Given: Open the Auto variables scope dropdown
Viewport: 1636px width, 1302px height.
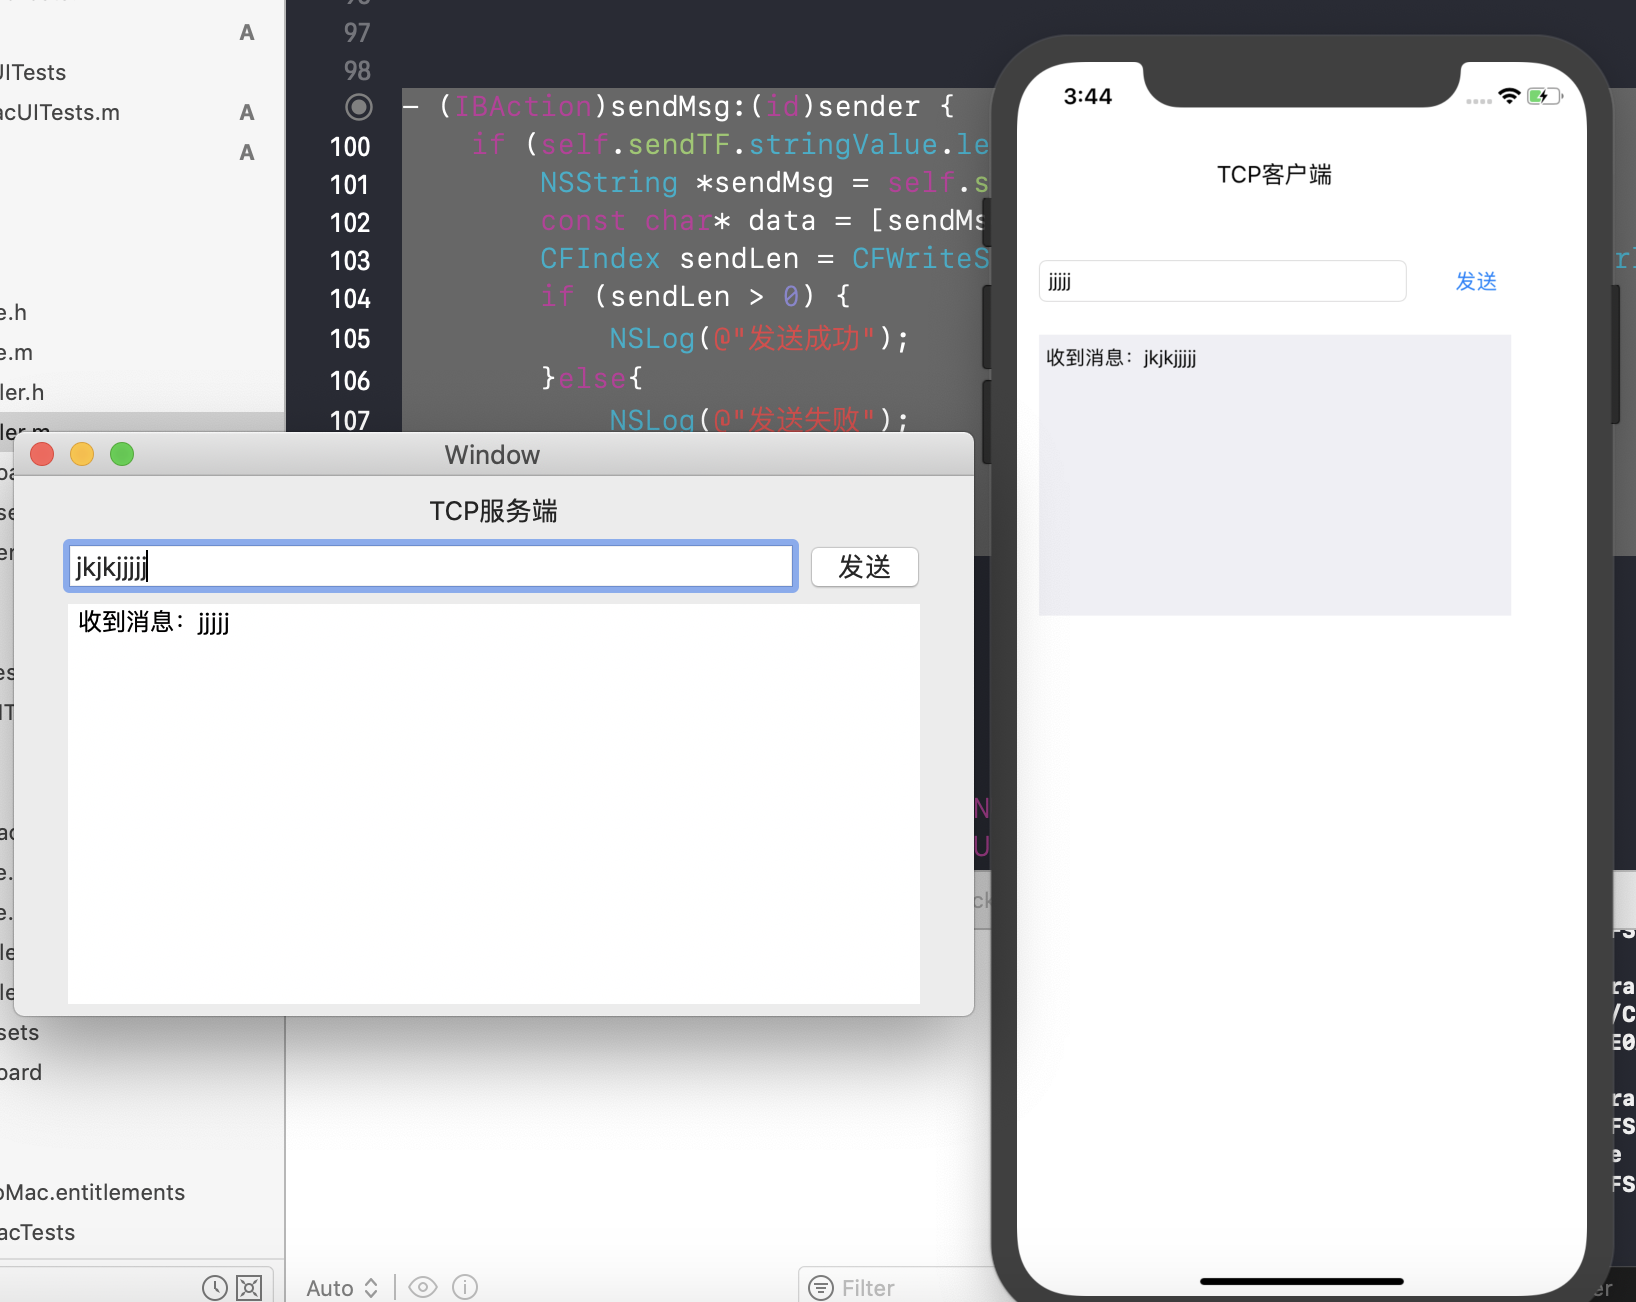Looking at the screenshot, I should [x=342, y=1287].
